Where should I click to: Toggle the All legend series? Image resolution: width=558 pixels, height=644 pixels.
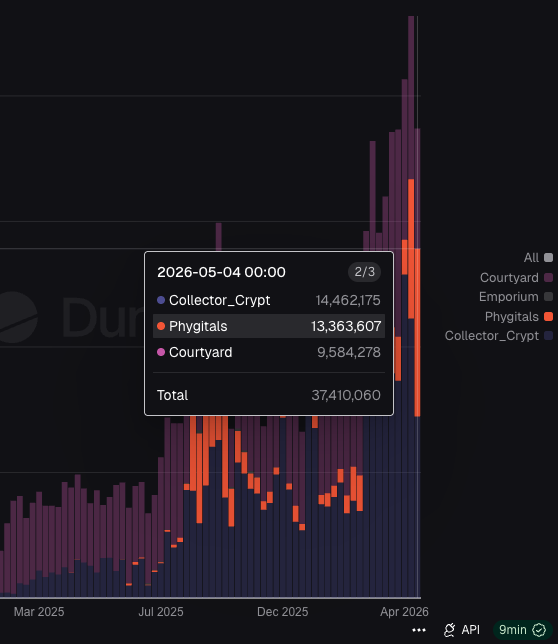pos(538,258)
